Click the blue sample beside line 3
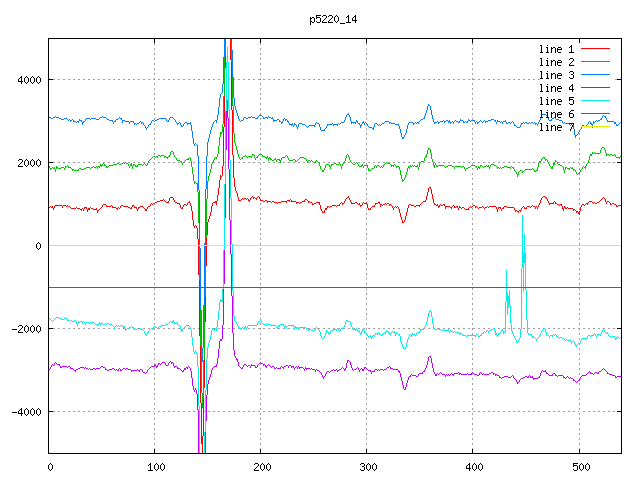Image resolution: width=640 pixels, height=480 pixels. [x=595, y=75]
